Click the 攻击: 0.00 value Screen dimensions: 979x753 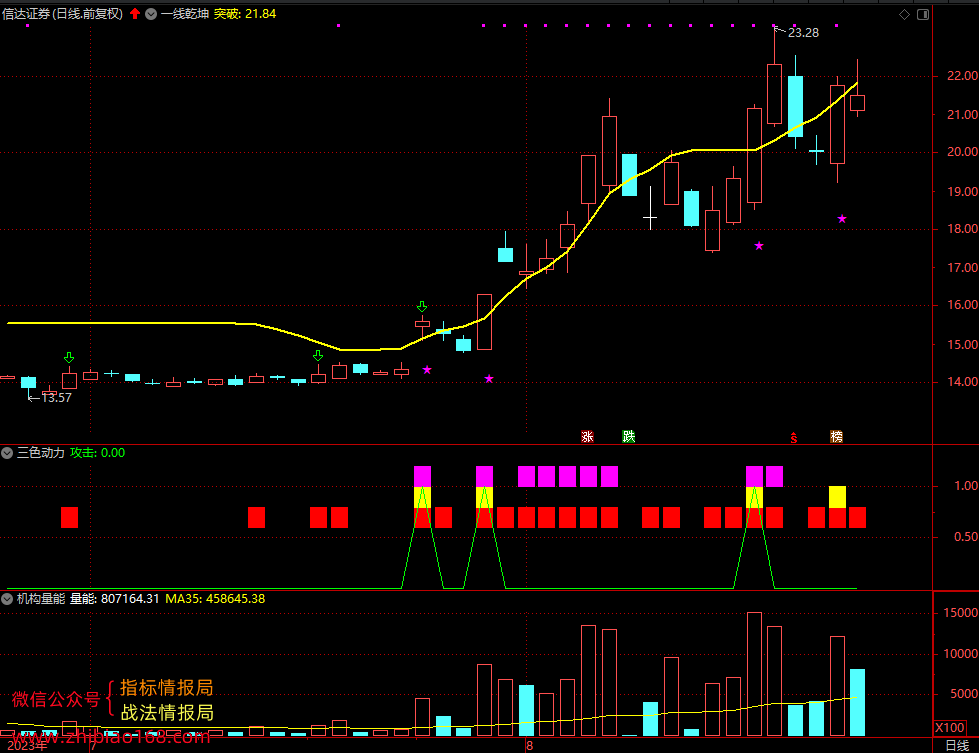point(97,453)
